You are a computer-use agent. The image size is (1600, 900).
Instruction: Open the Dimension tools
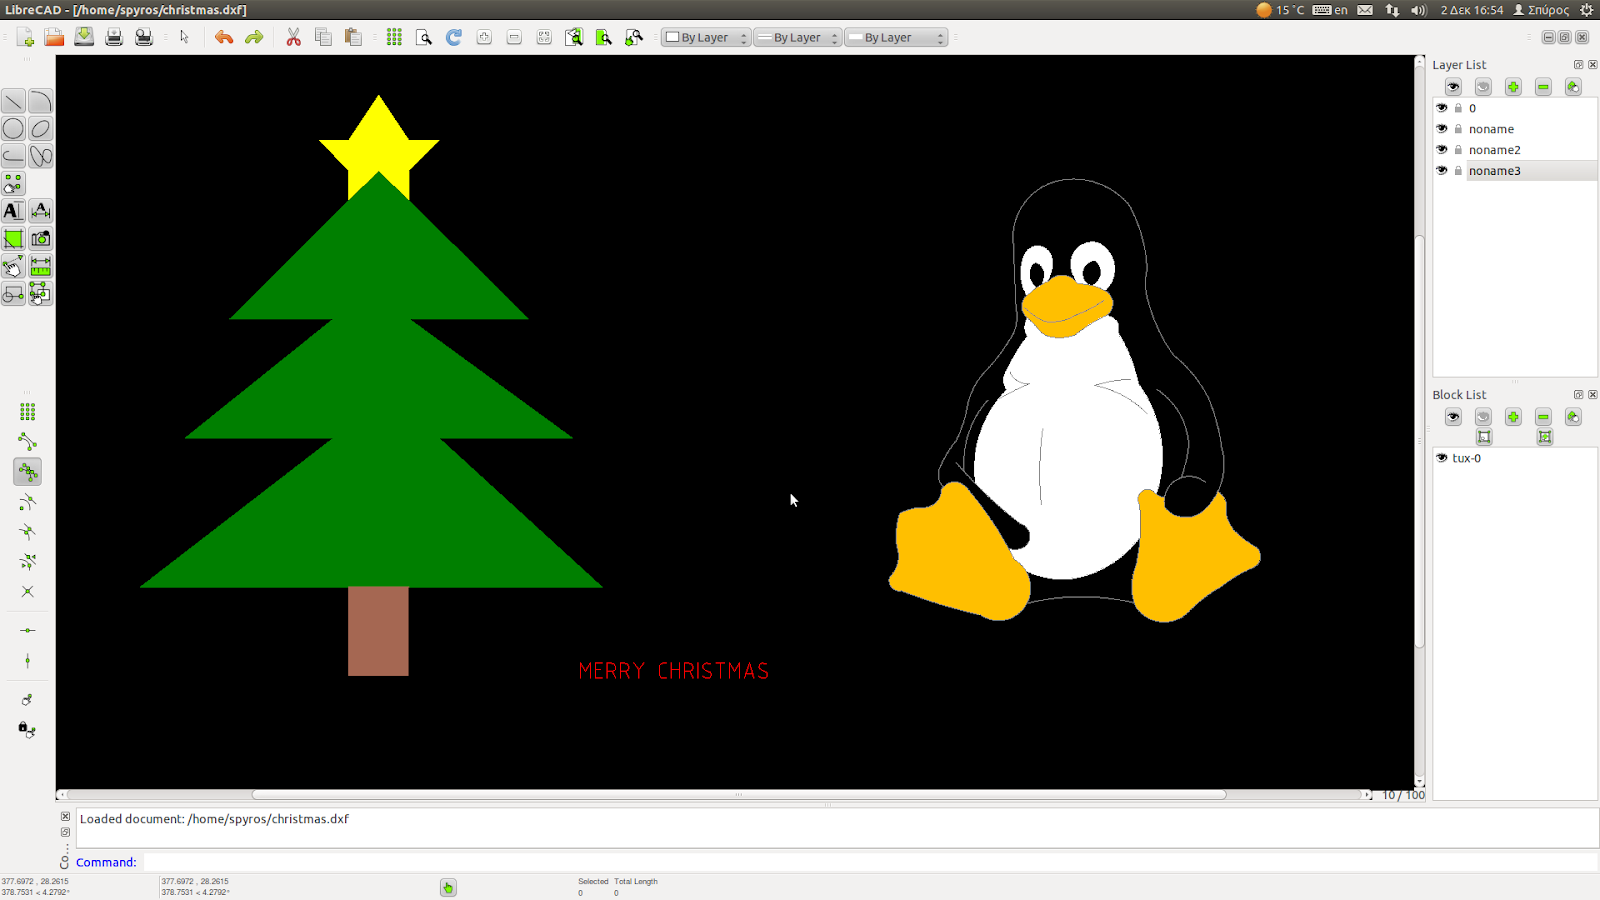point(40,211)
